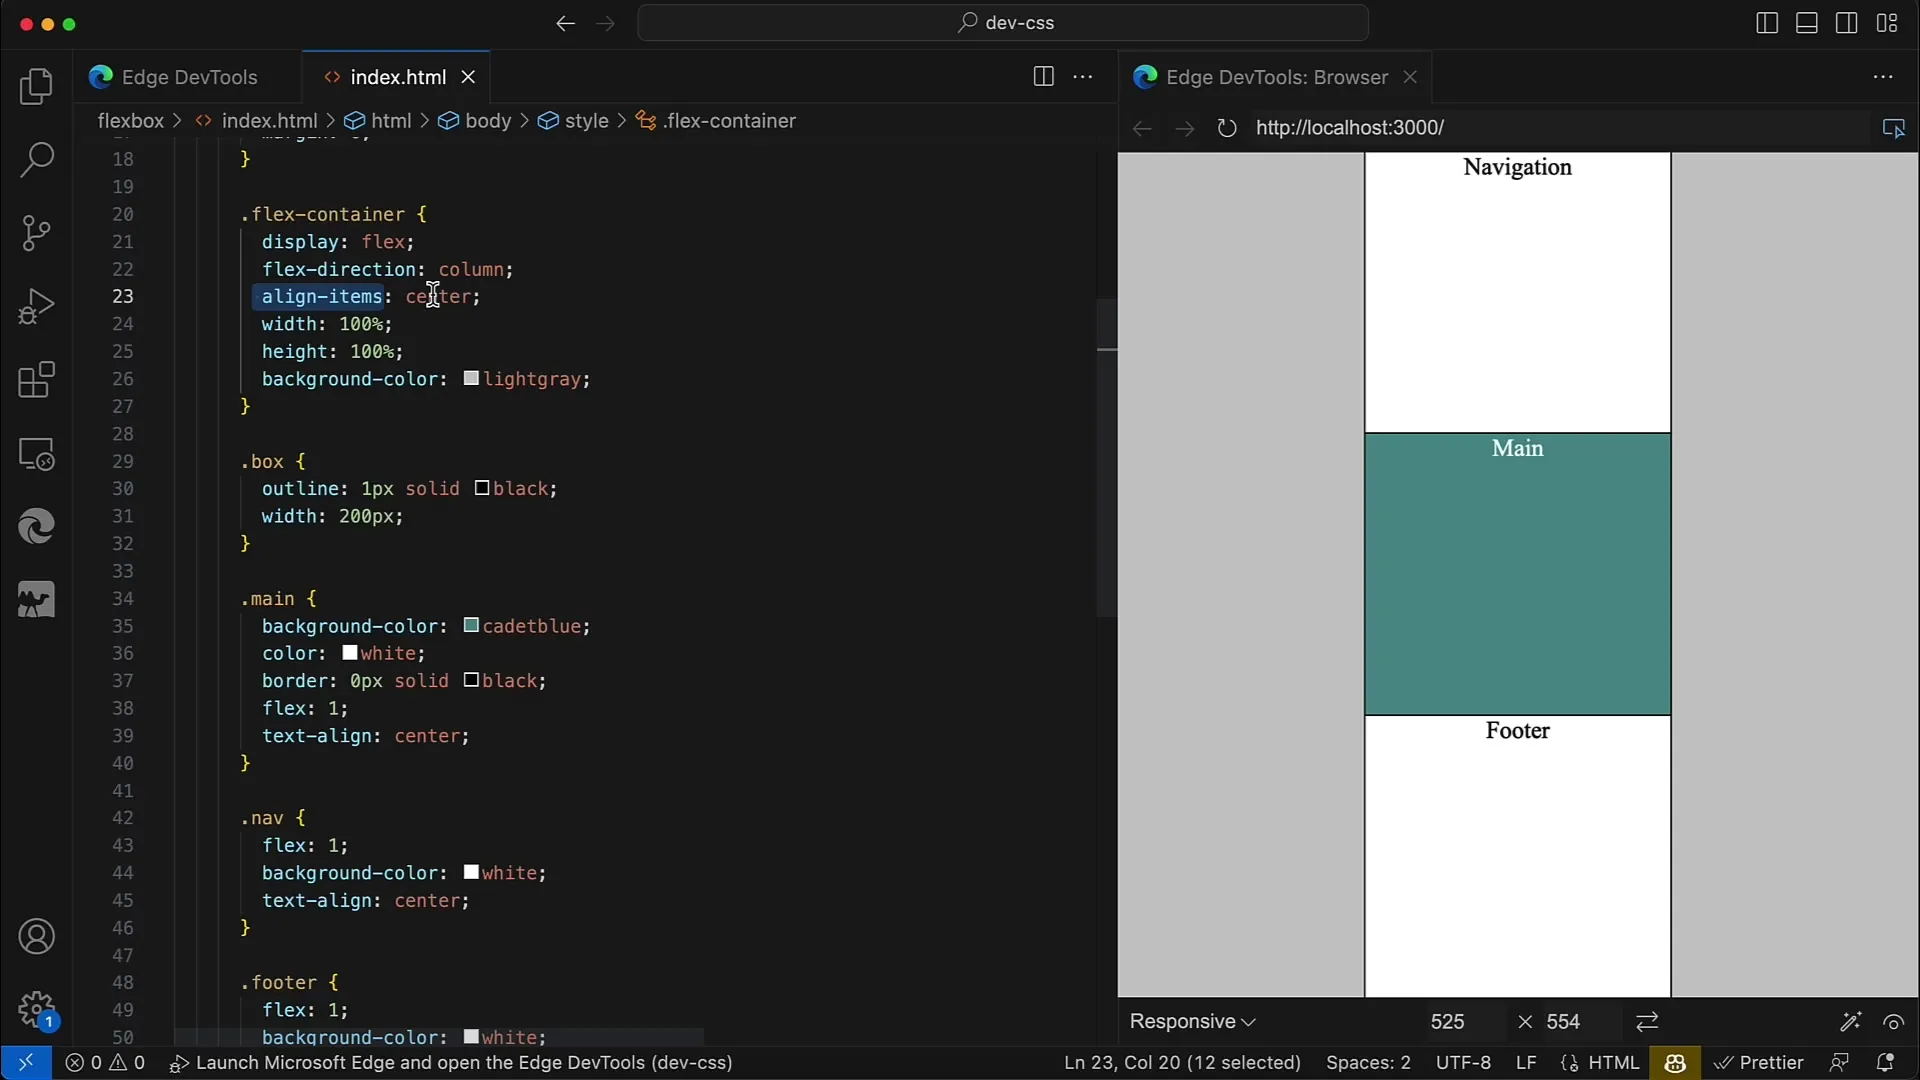Click the reload button in browser preview

pos(1226,128)
